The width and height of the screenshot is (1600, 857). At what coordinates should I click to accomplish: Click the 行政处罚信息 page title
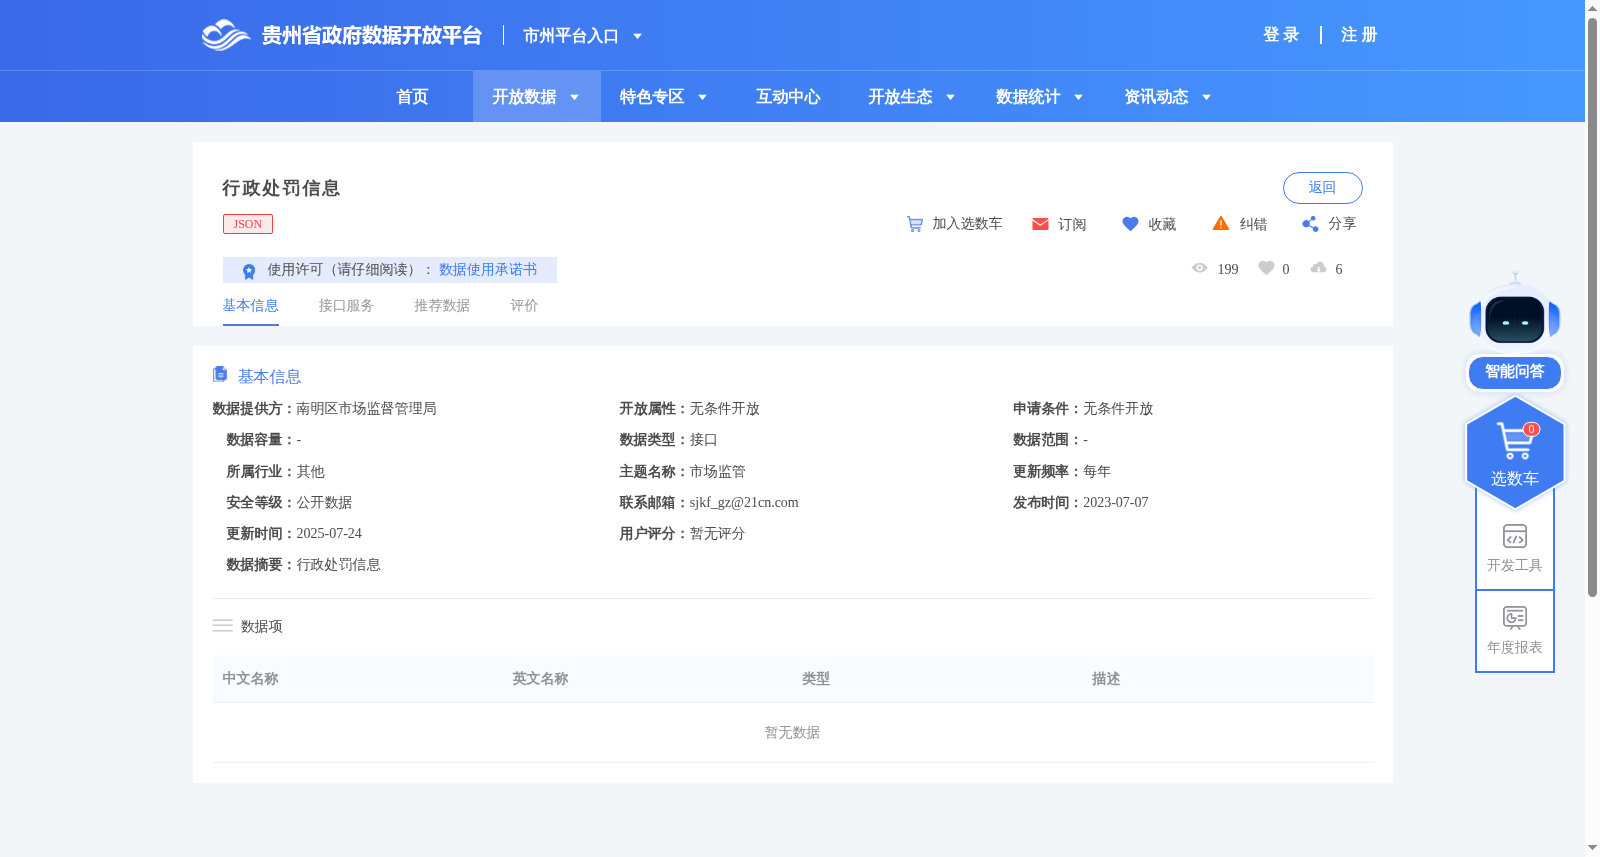(x=281, y=188)
